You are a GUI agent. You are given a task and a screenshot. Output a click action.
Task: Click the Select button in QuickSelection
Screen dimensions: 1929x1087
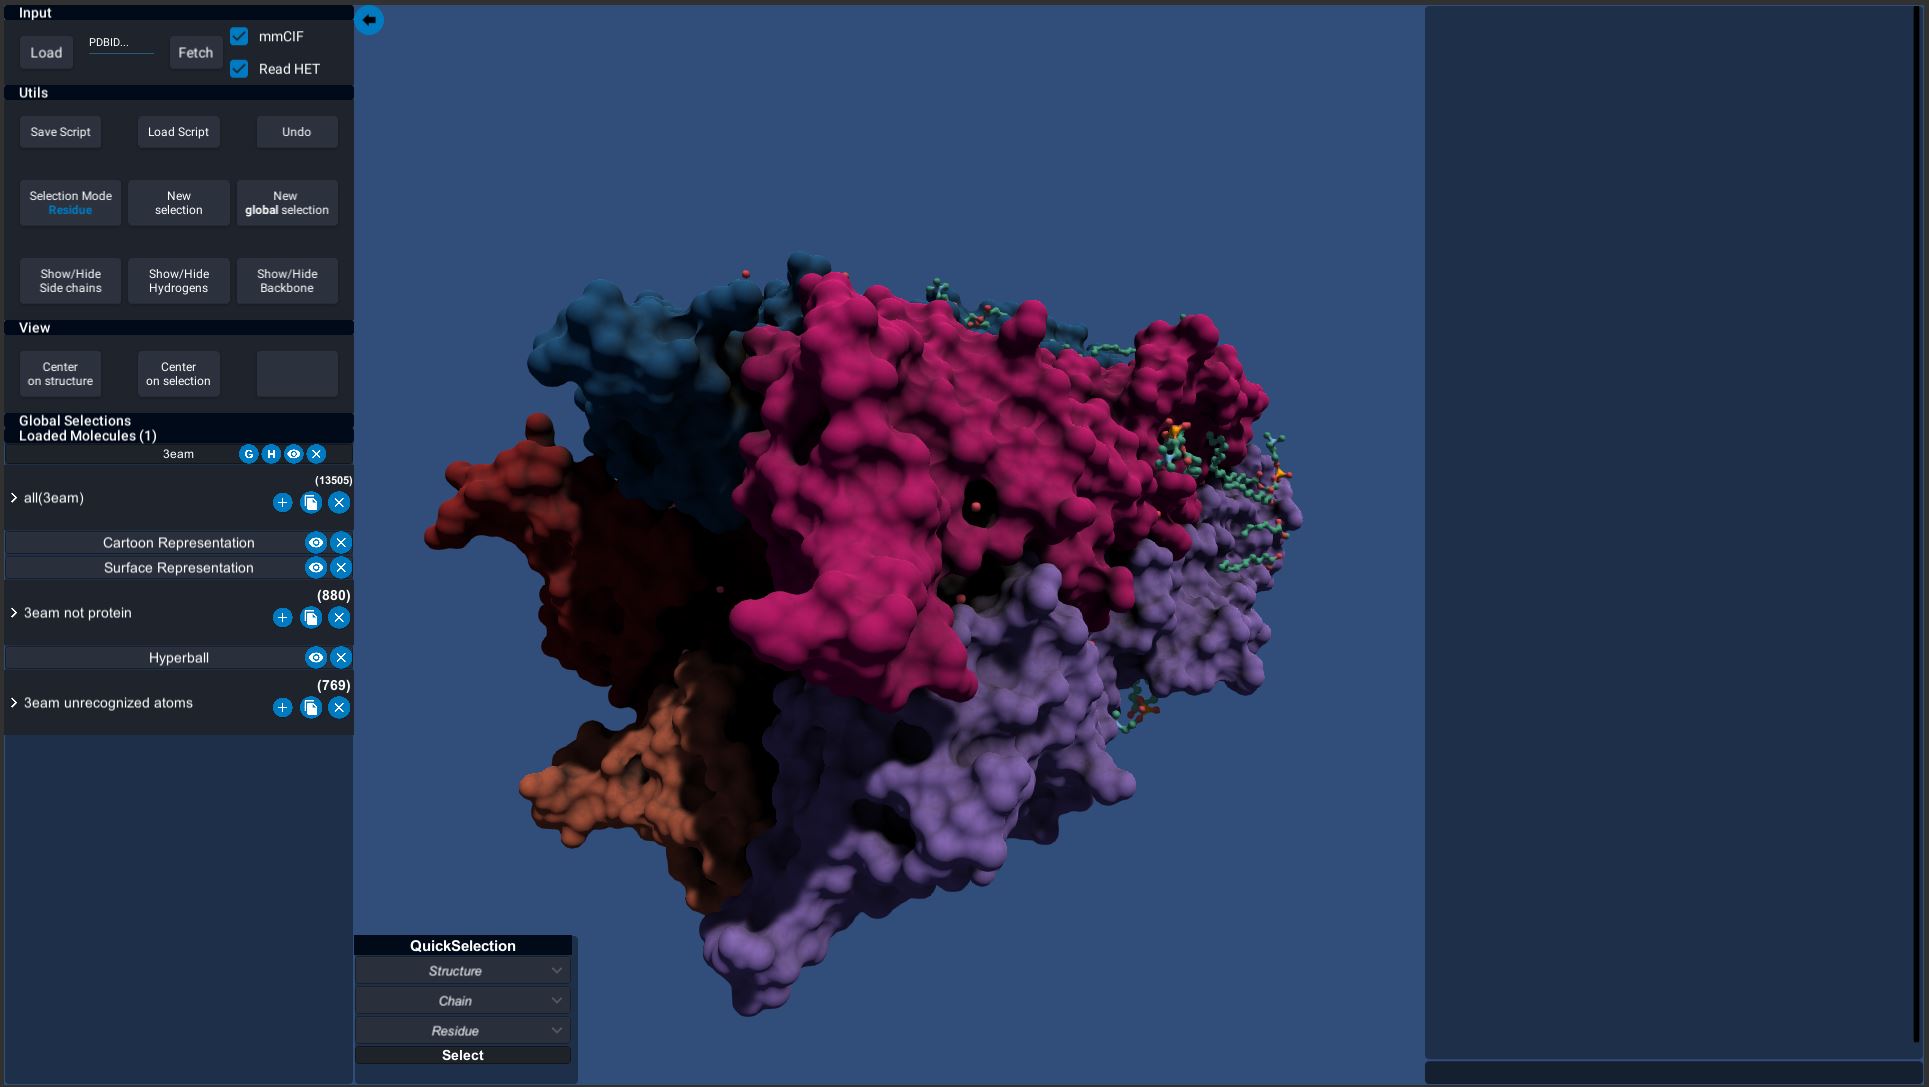(463, 1055)
